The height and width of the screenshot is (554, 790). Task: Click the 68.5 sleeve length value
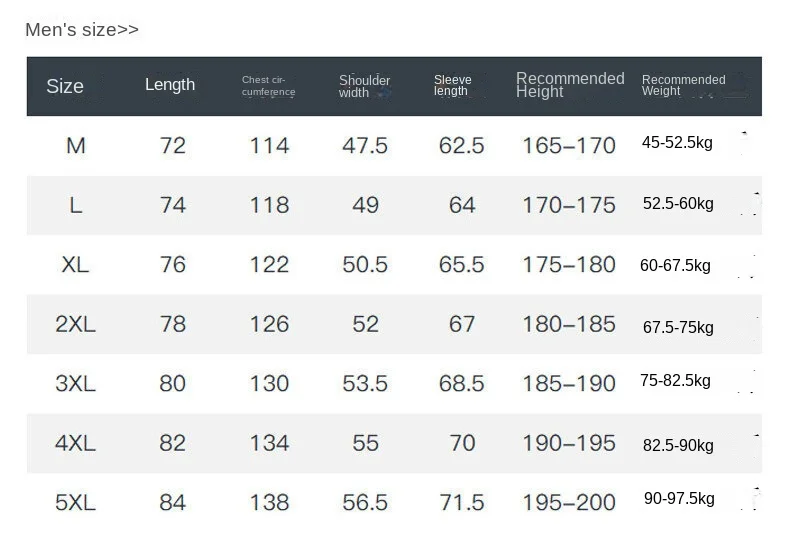pos(461,383)
